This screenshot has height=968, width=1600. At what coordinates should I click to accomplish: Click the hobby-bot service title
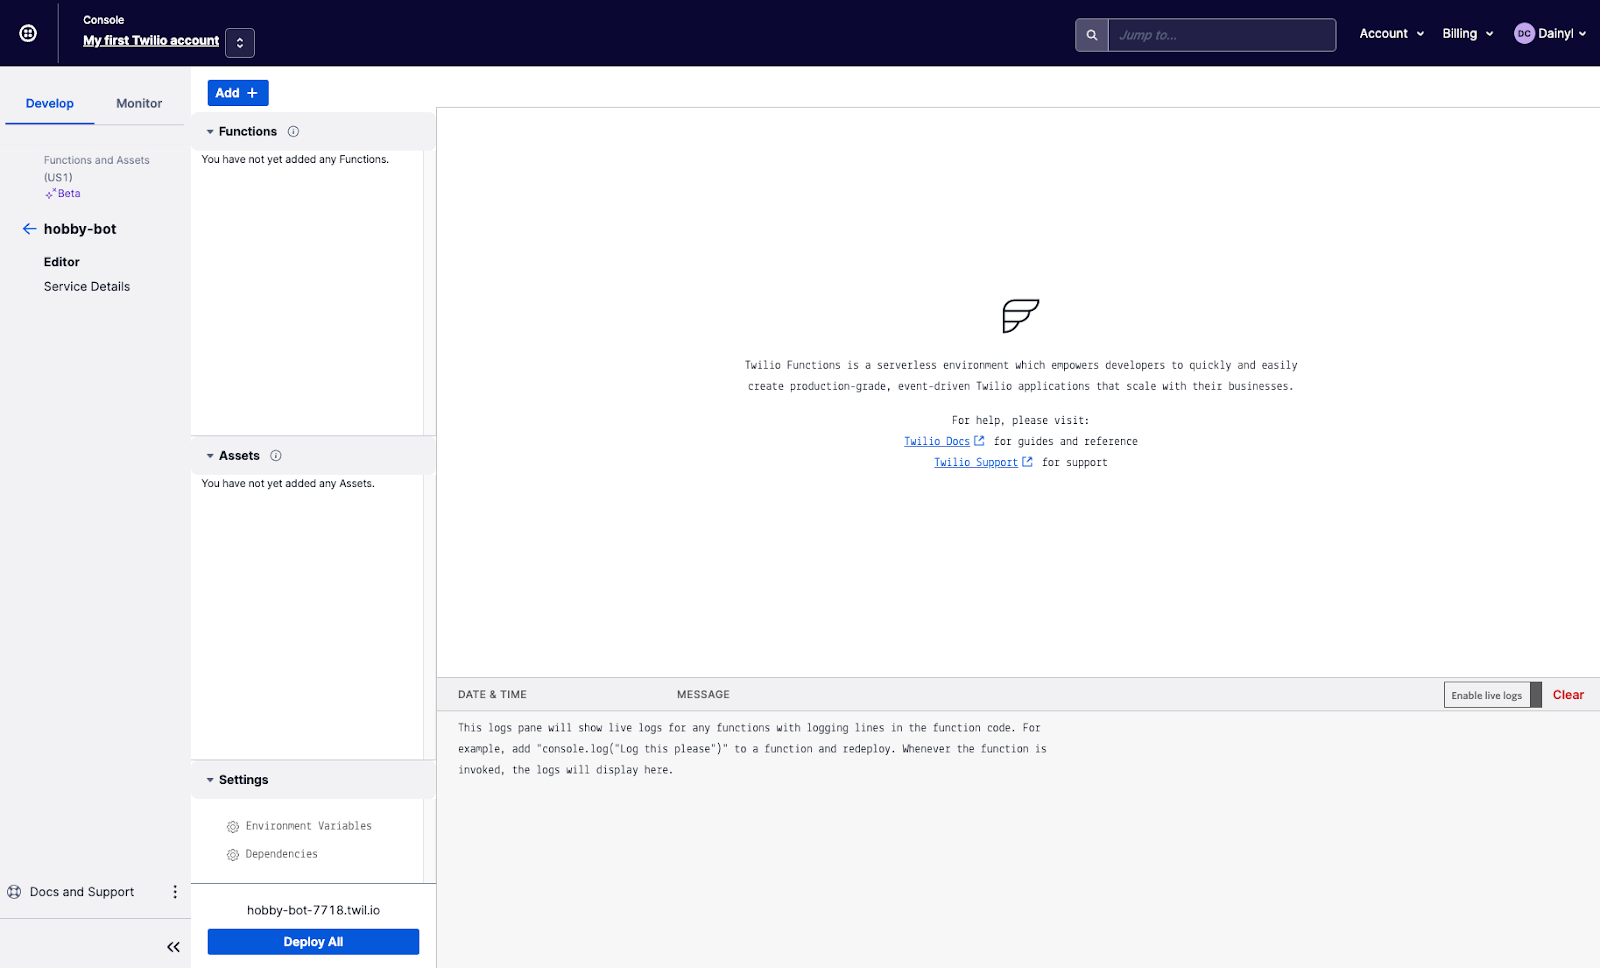[80, 229]
